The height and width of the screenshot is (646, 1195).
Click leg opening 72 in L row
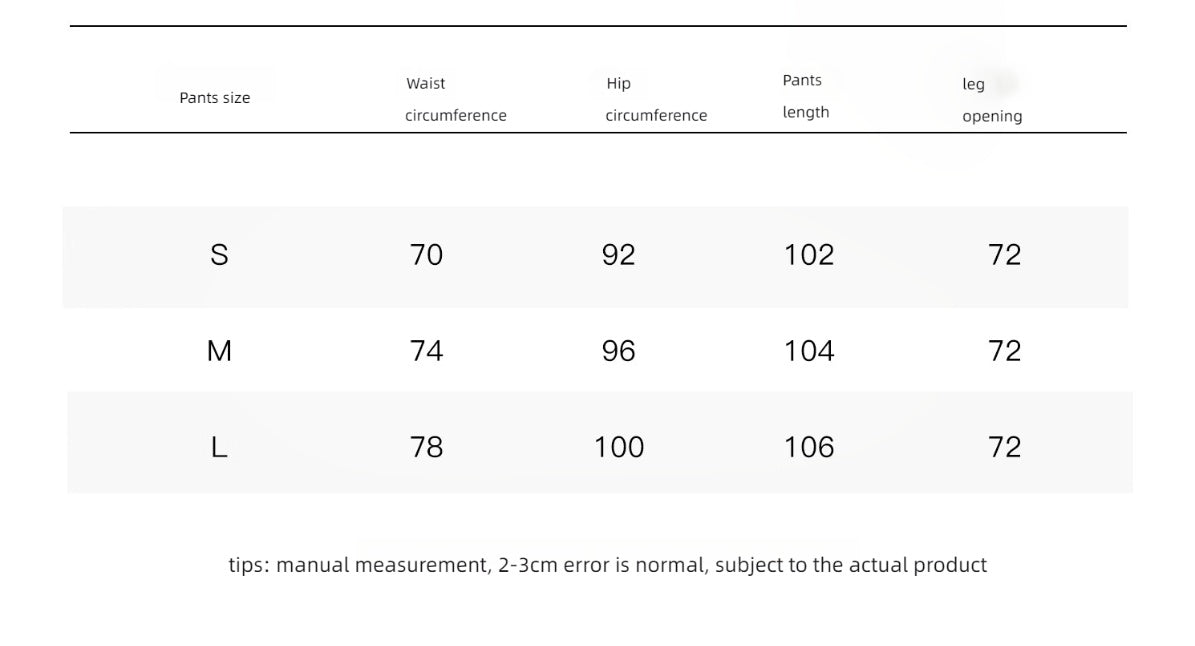(x=1004, y=447)
